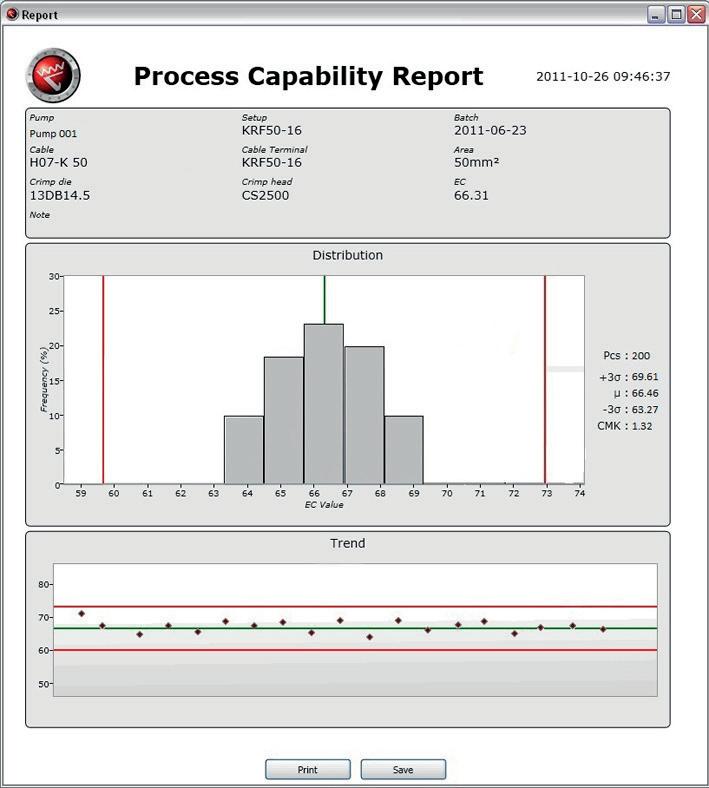
Task: Click the Setup value KRF50-16
Action: pyautogui.click(x=272, y=131)
